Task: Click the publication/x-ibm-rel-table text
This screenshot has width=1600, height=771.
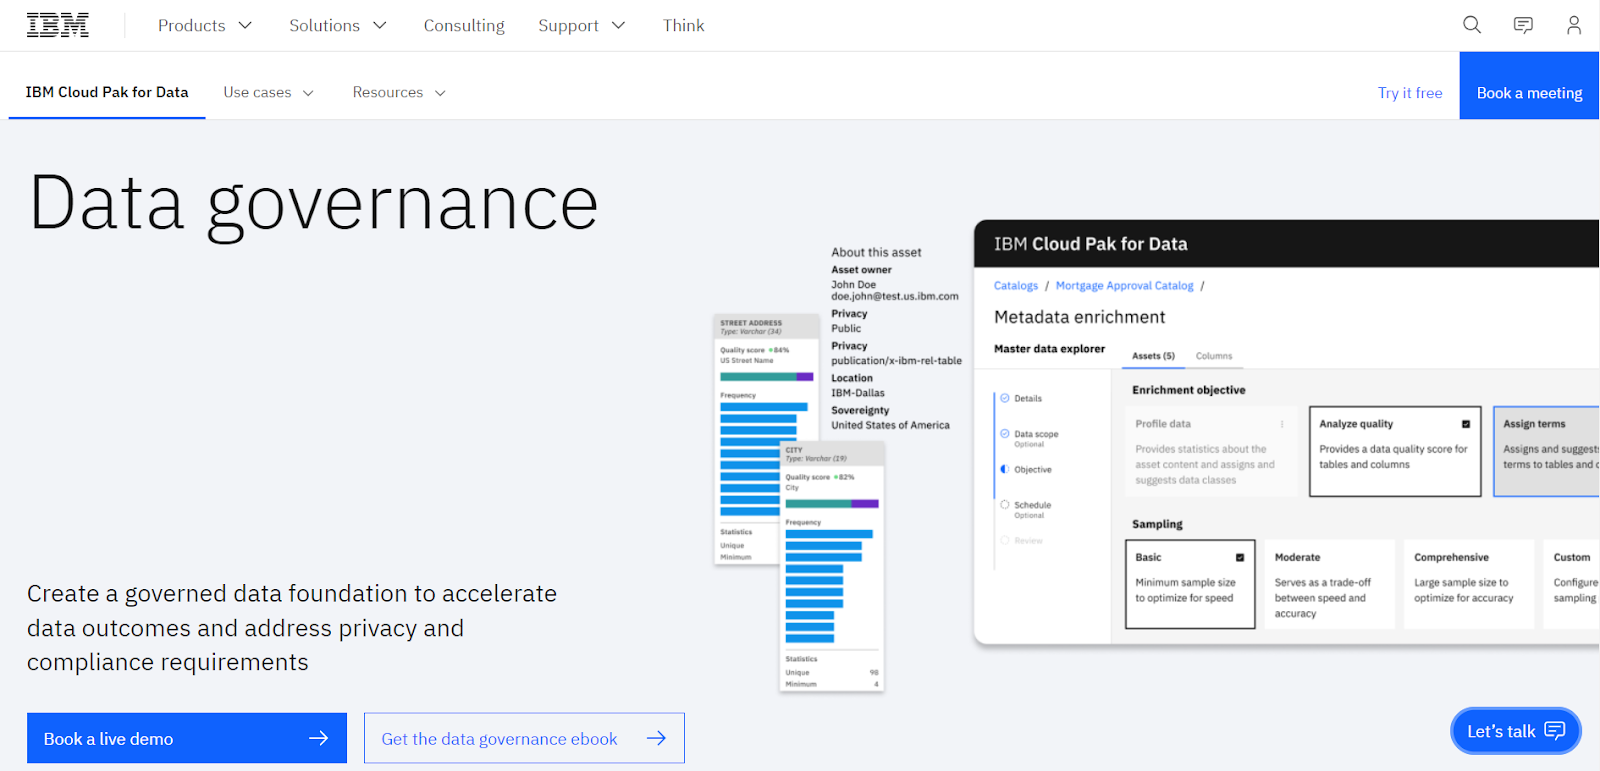Action: coord(896,361)
